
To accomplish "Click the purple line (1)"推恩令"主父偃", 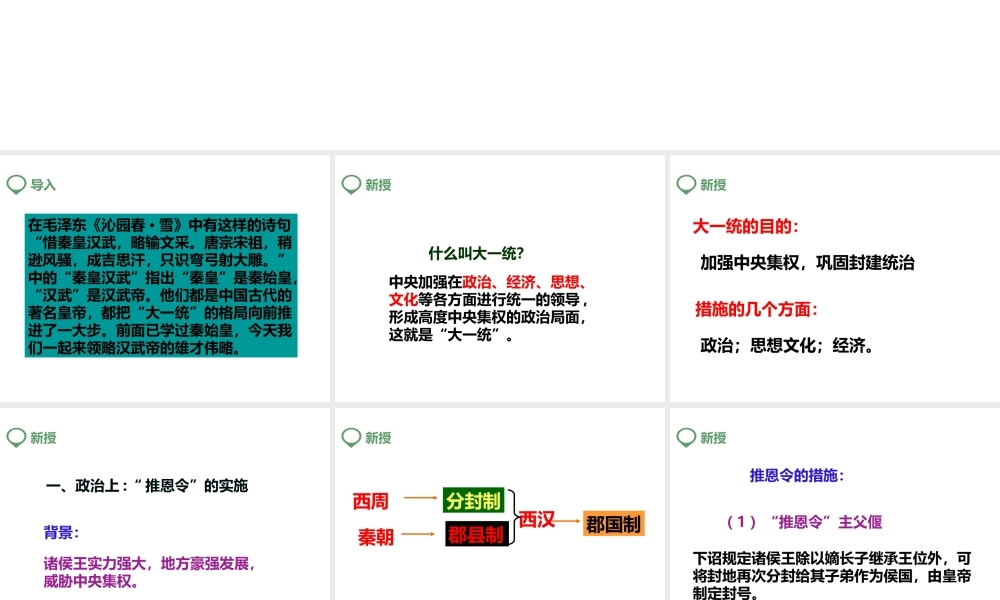I will [804, 522].
